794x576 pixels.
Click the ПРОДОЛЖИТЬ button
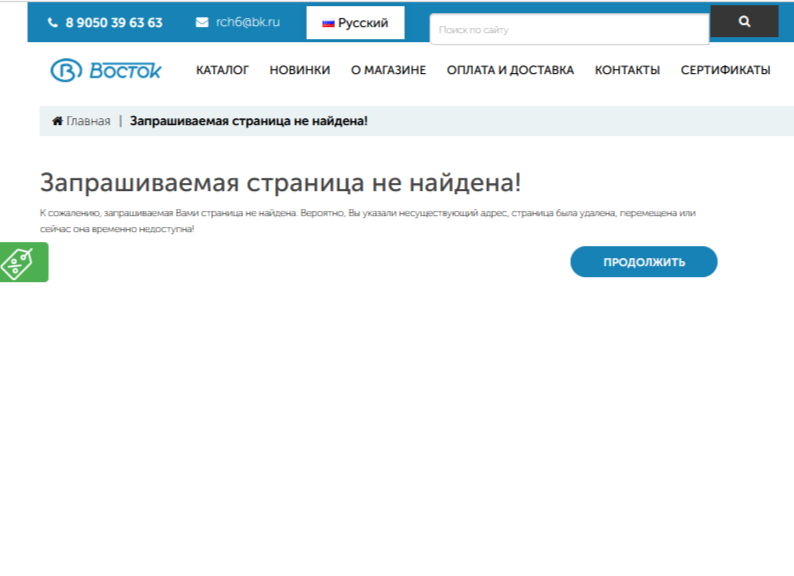pos(644,261)
